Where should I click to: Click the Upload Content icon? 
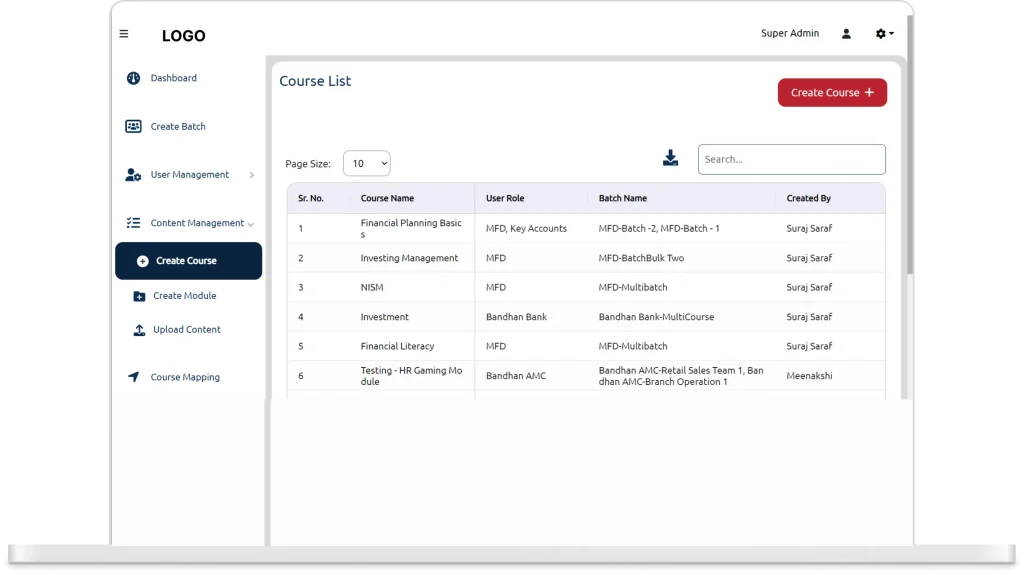pos(139,330)
